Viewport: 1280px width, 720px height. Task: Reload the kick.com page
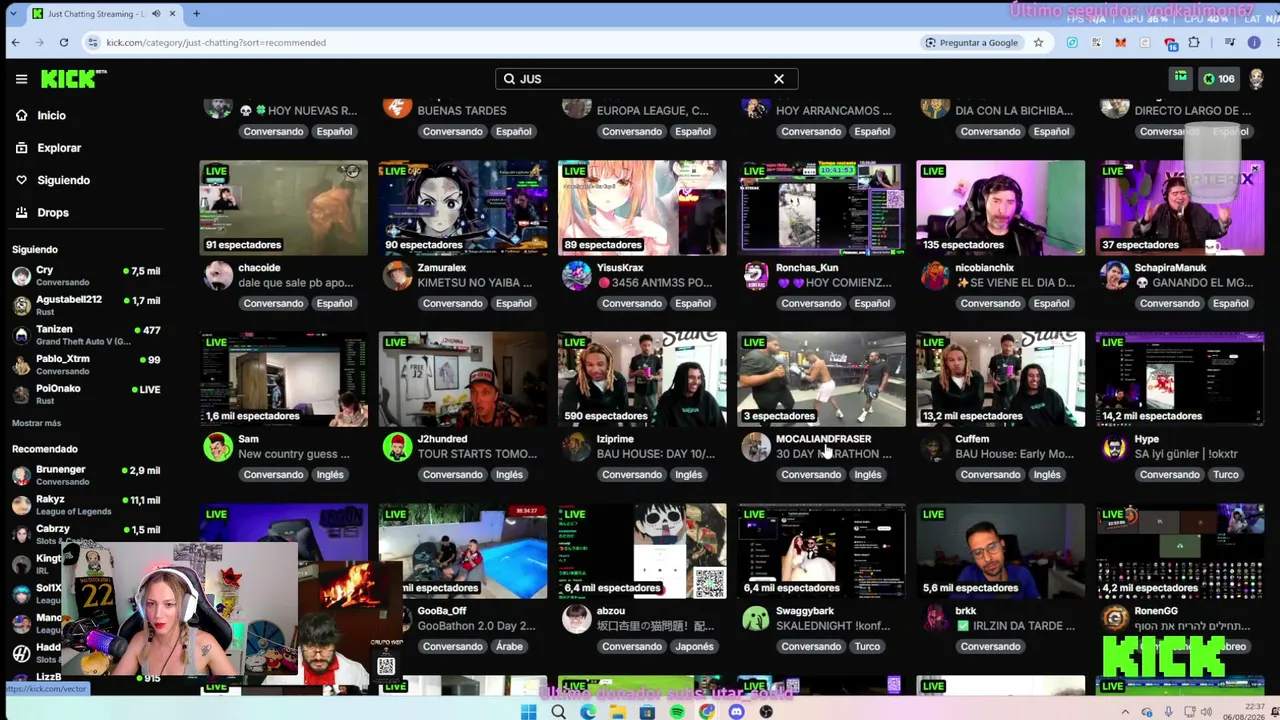(x=63, y=42)
